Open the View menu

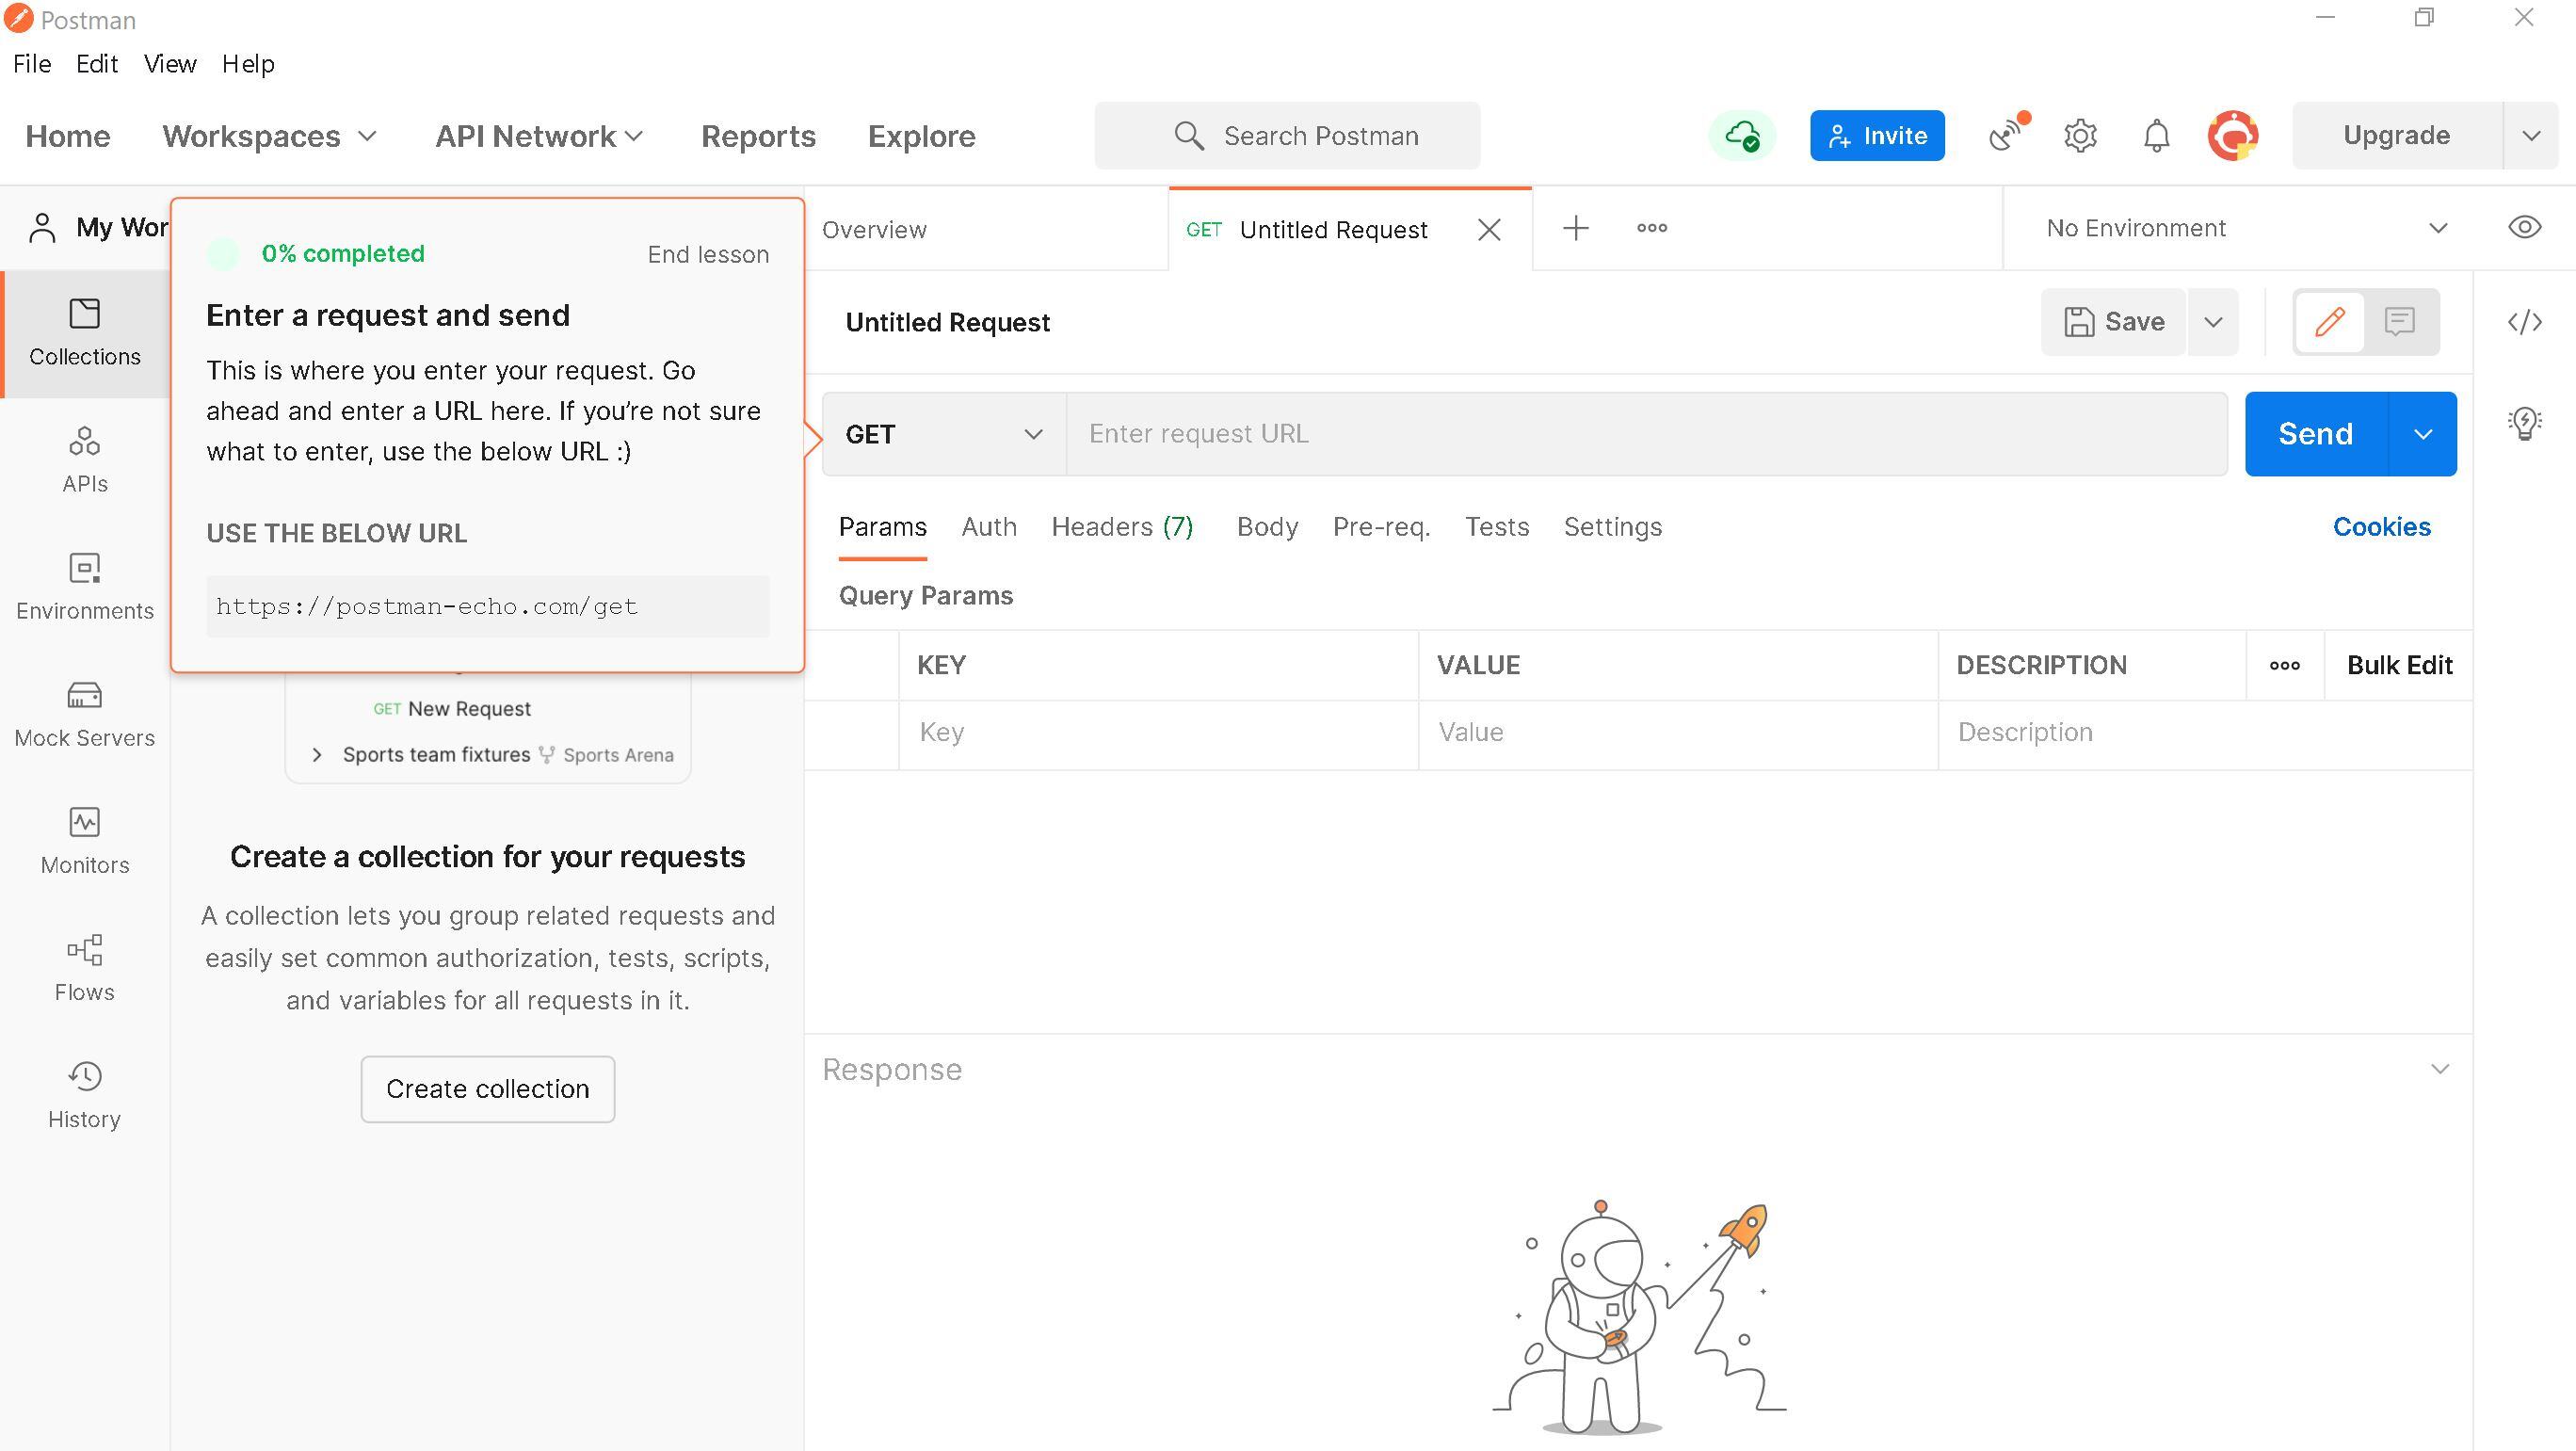click(x=169, y=64)
